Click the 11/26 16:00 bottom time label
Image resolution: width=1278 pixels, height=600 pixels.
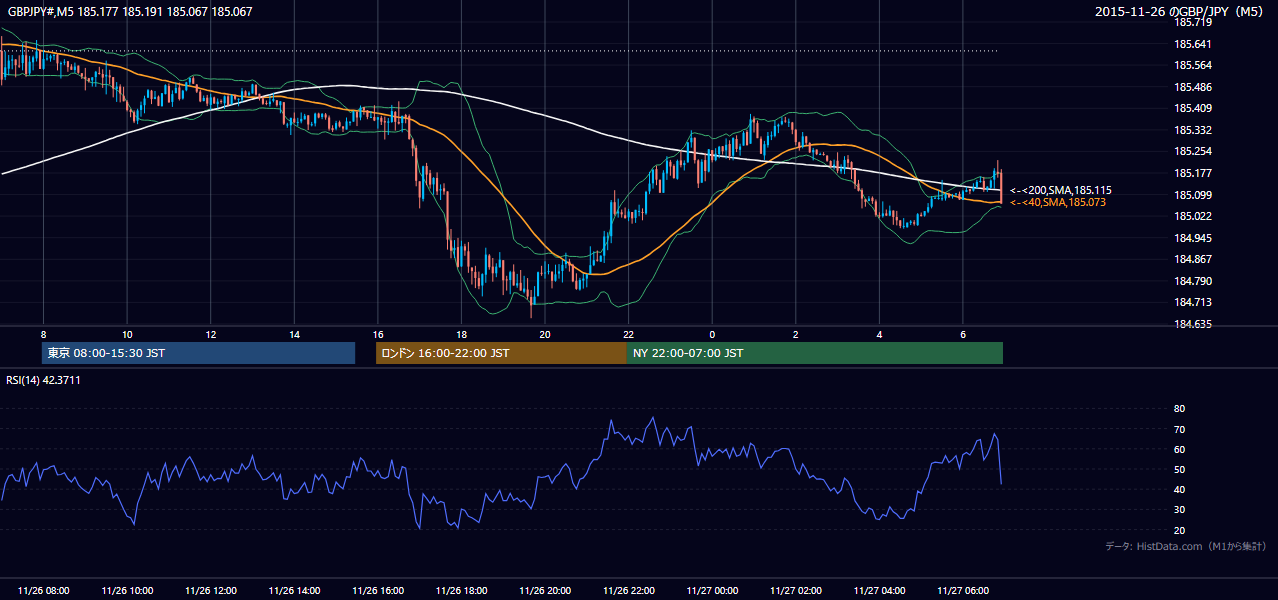click(x=378, y=591)
